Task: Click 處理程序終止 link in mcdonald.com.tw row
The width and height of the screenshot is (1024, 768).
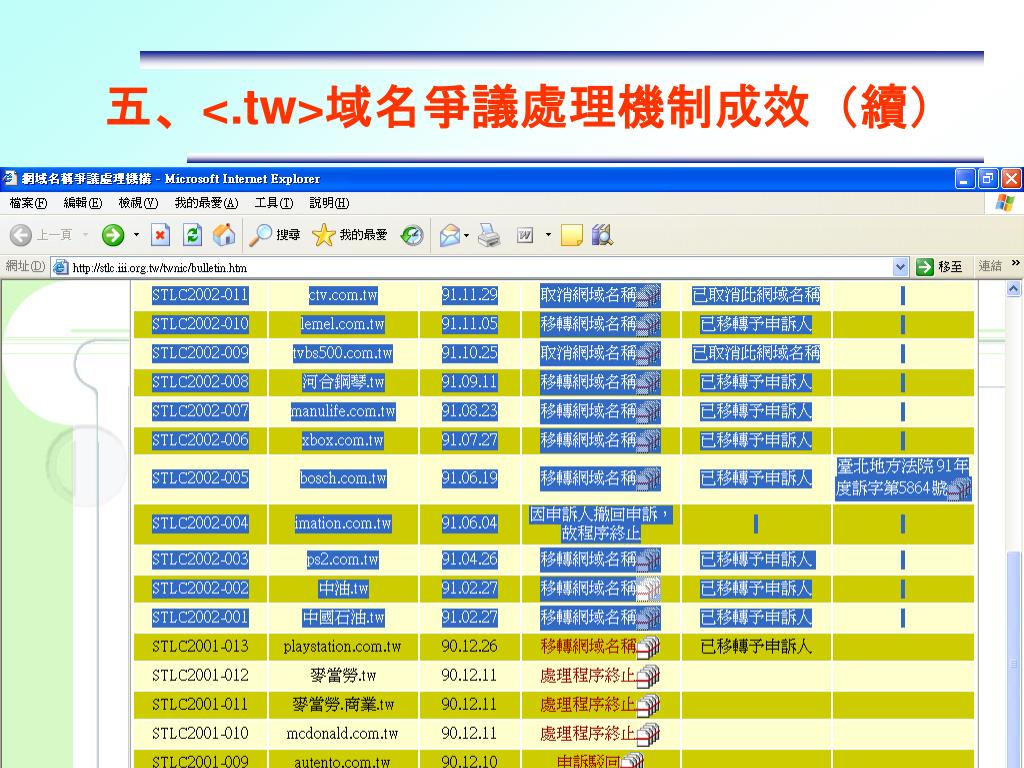Action: (588, 733)
